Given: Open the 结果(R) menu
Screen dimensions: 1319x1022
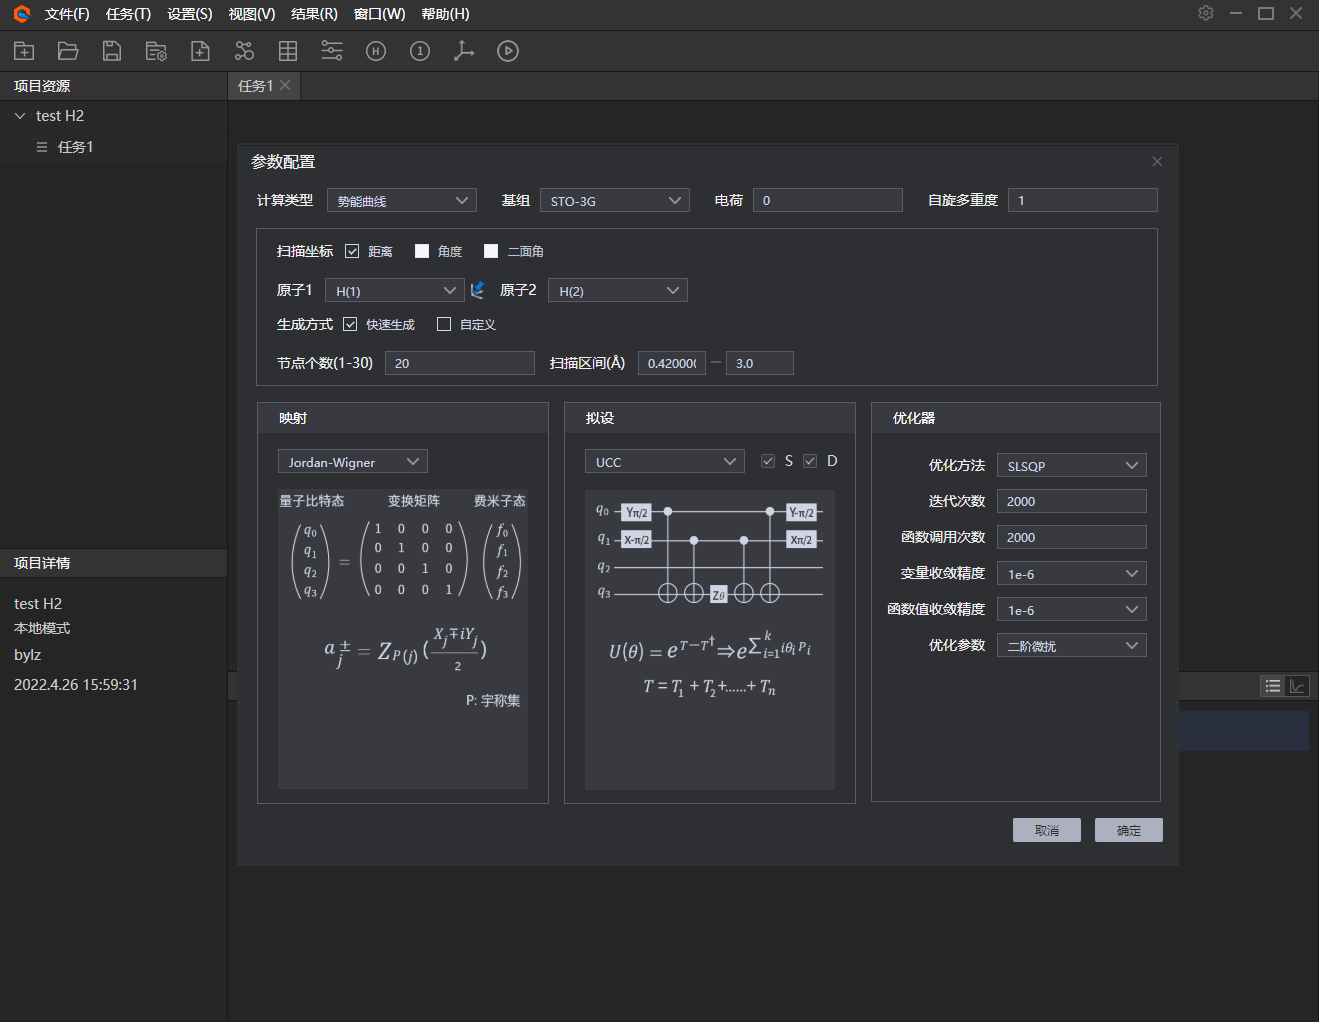Looking at the screenshot, I should 314,14.
